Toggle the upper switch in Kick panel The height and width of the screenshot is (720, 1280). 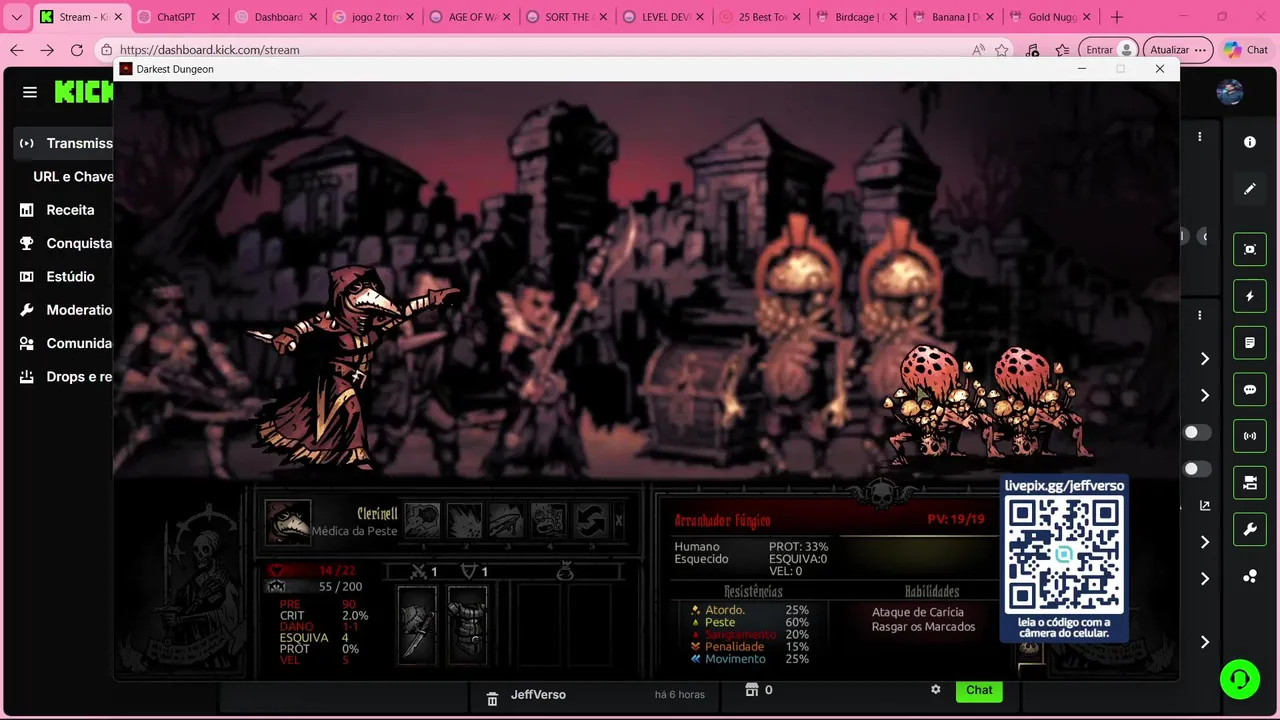[x=1196, y=432]
